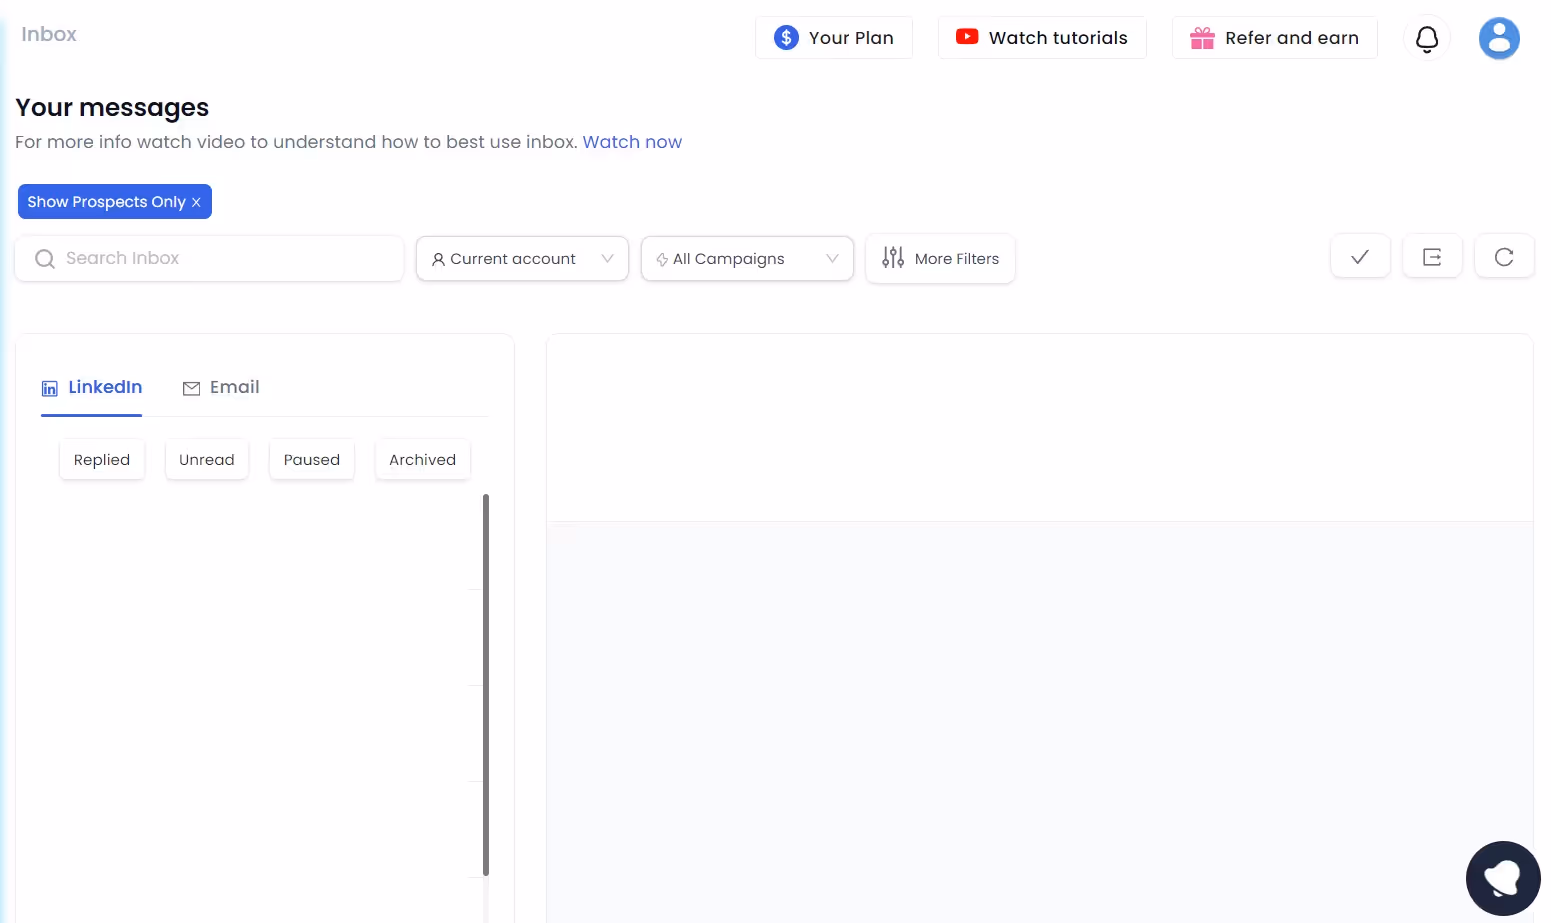Open the Watch now video link

(x=632, y=142)
